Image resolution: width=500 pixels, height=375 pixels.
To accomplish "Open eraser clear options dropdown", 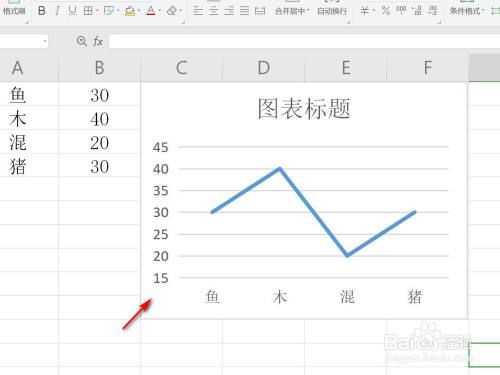I will (180, 11).
